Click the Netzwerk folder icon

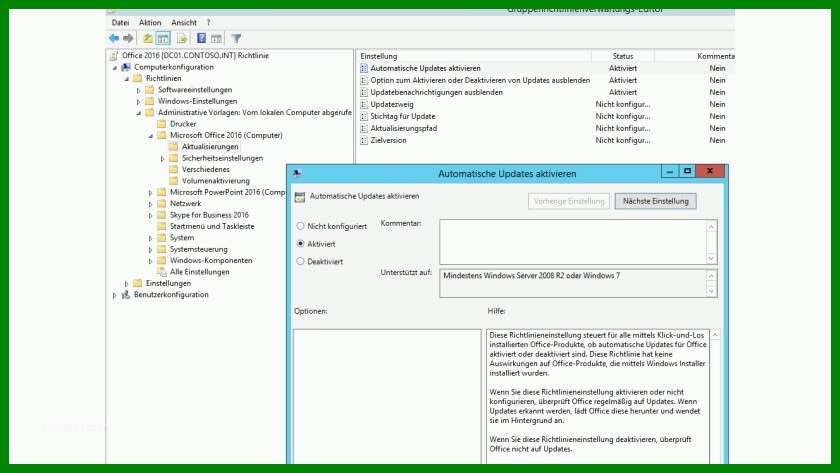click(161, 204)
